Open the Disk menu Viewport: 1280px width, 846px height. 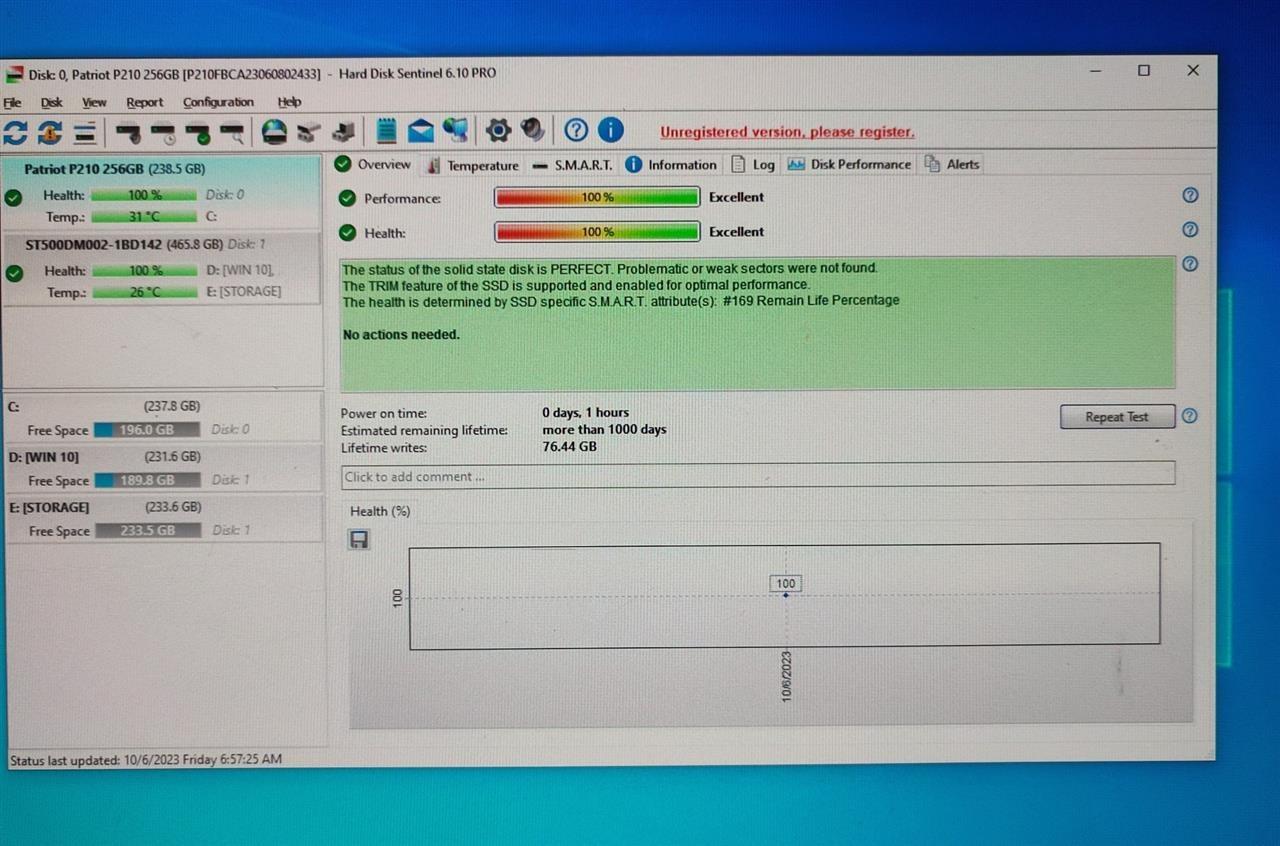[51, 102]
